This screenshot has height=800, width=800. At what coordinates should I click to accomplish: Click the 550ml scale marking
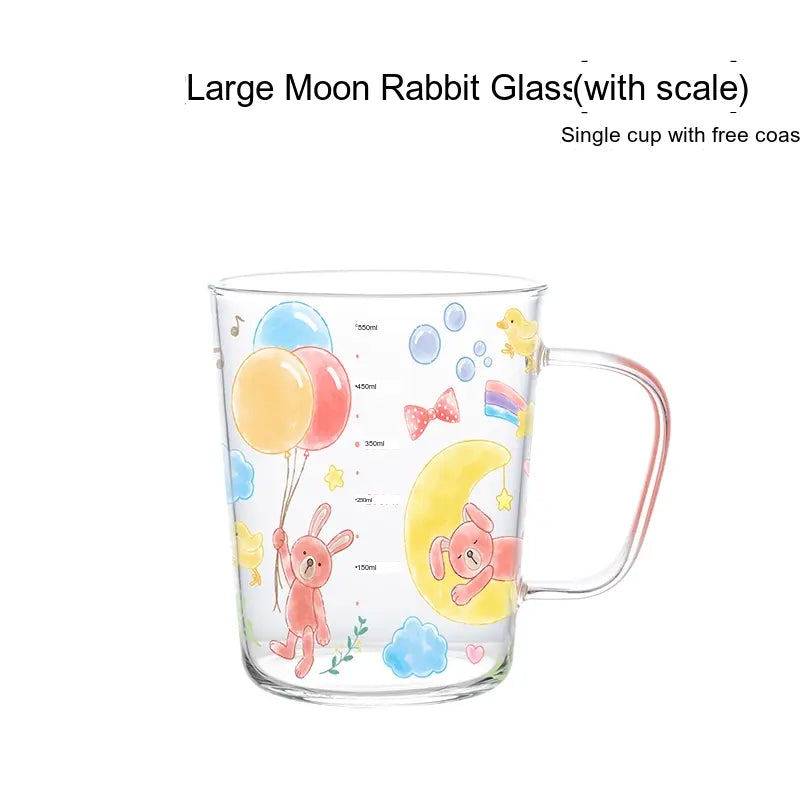pos(366,327)
